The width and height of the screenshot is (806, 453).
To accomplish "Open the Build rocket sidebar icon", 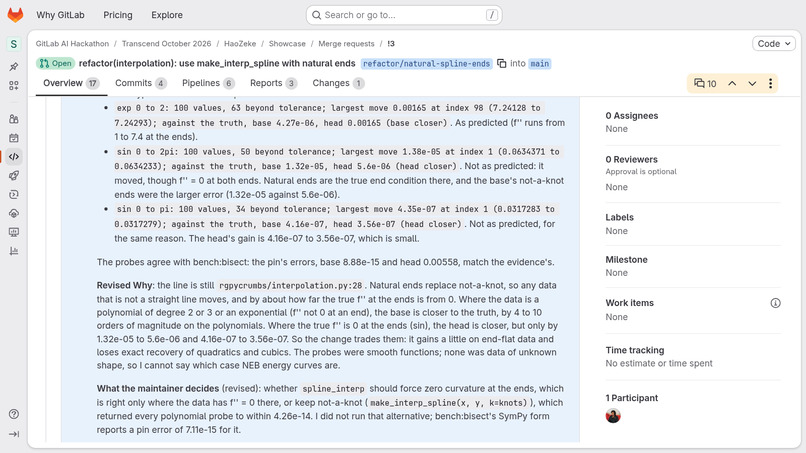I will pos(14,175).
